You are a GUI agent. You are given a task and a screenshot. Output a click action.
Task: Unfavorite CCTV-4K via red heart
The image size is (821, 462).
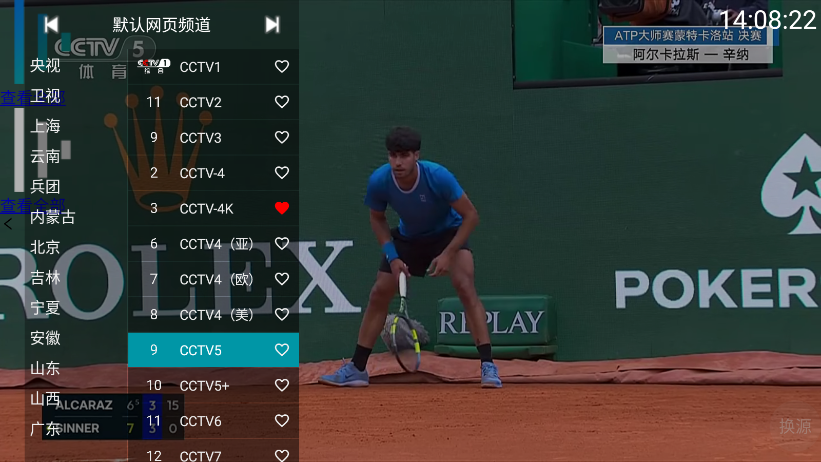click(282, 208)
